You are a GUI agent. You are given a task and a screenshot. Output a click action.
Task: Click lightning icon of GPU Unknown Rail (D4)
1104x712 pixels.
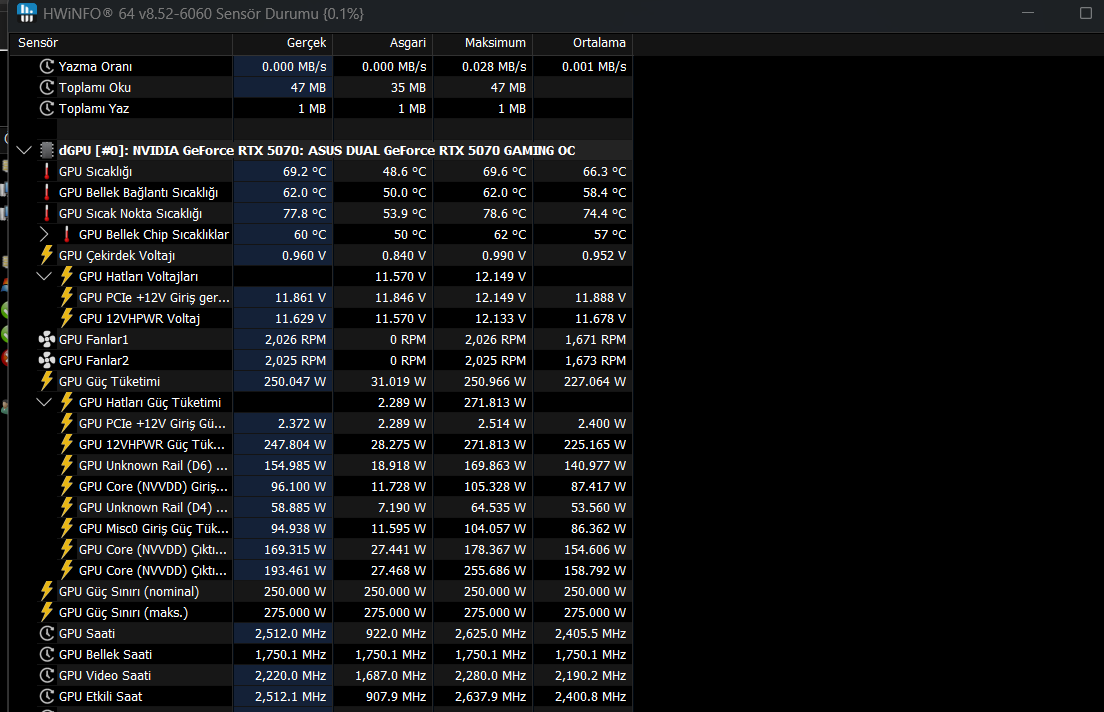pyautogui.click(x=67, y=507)
